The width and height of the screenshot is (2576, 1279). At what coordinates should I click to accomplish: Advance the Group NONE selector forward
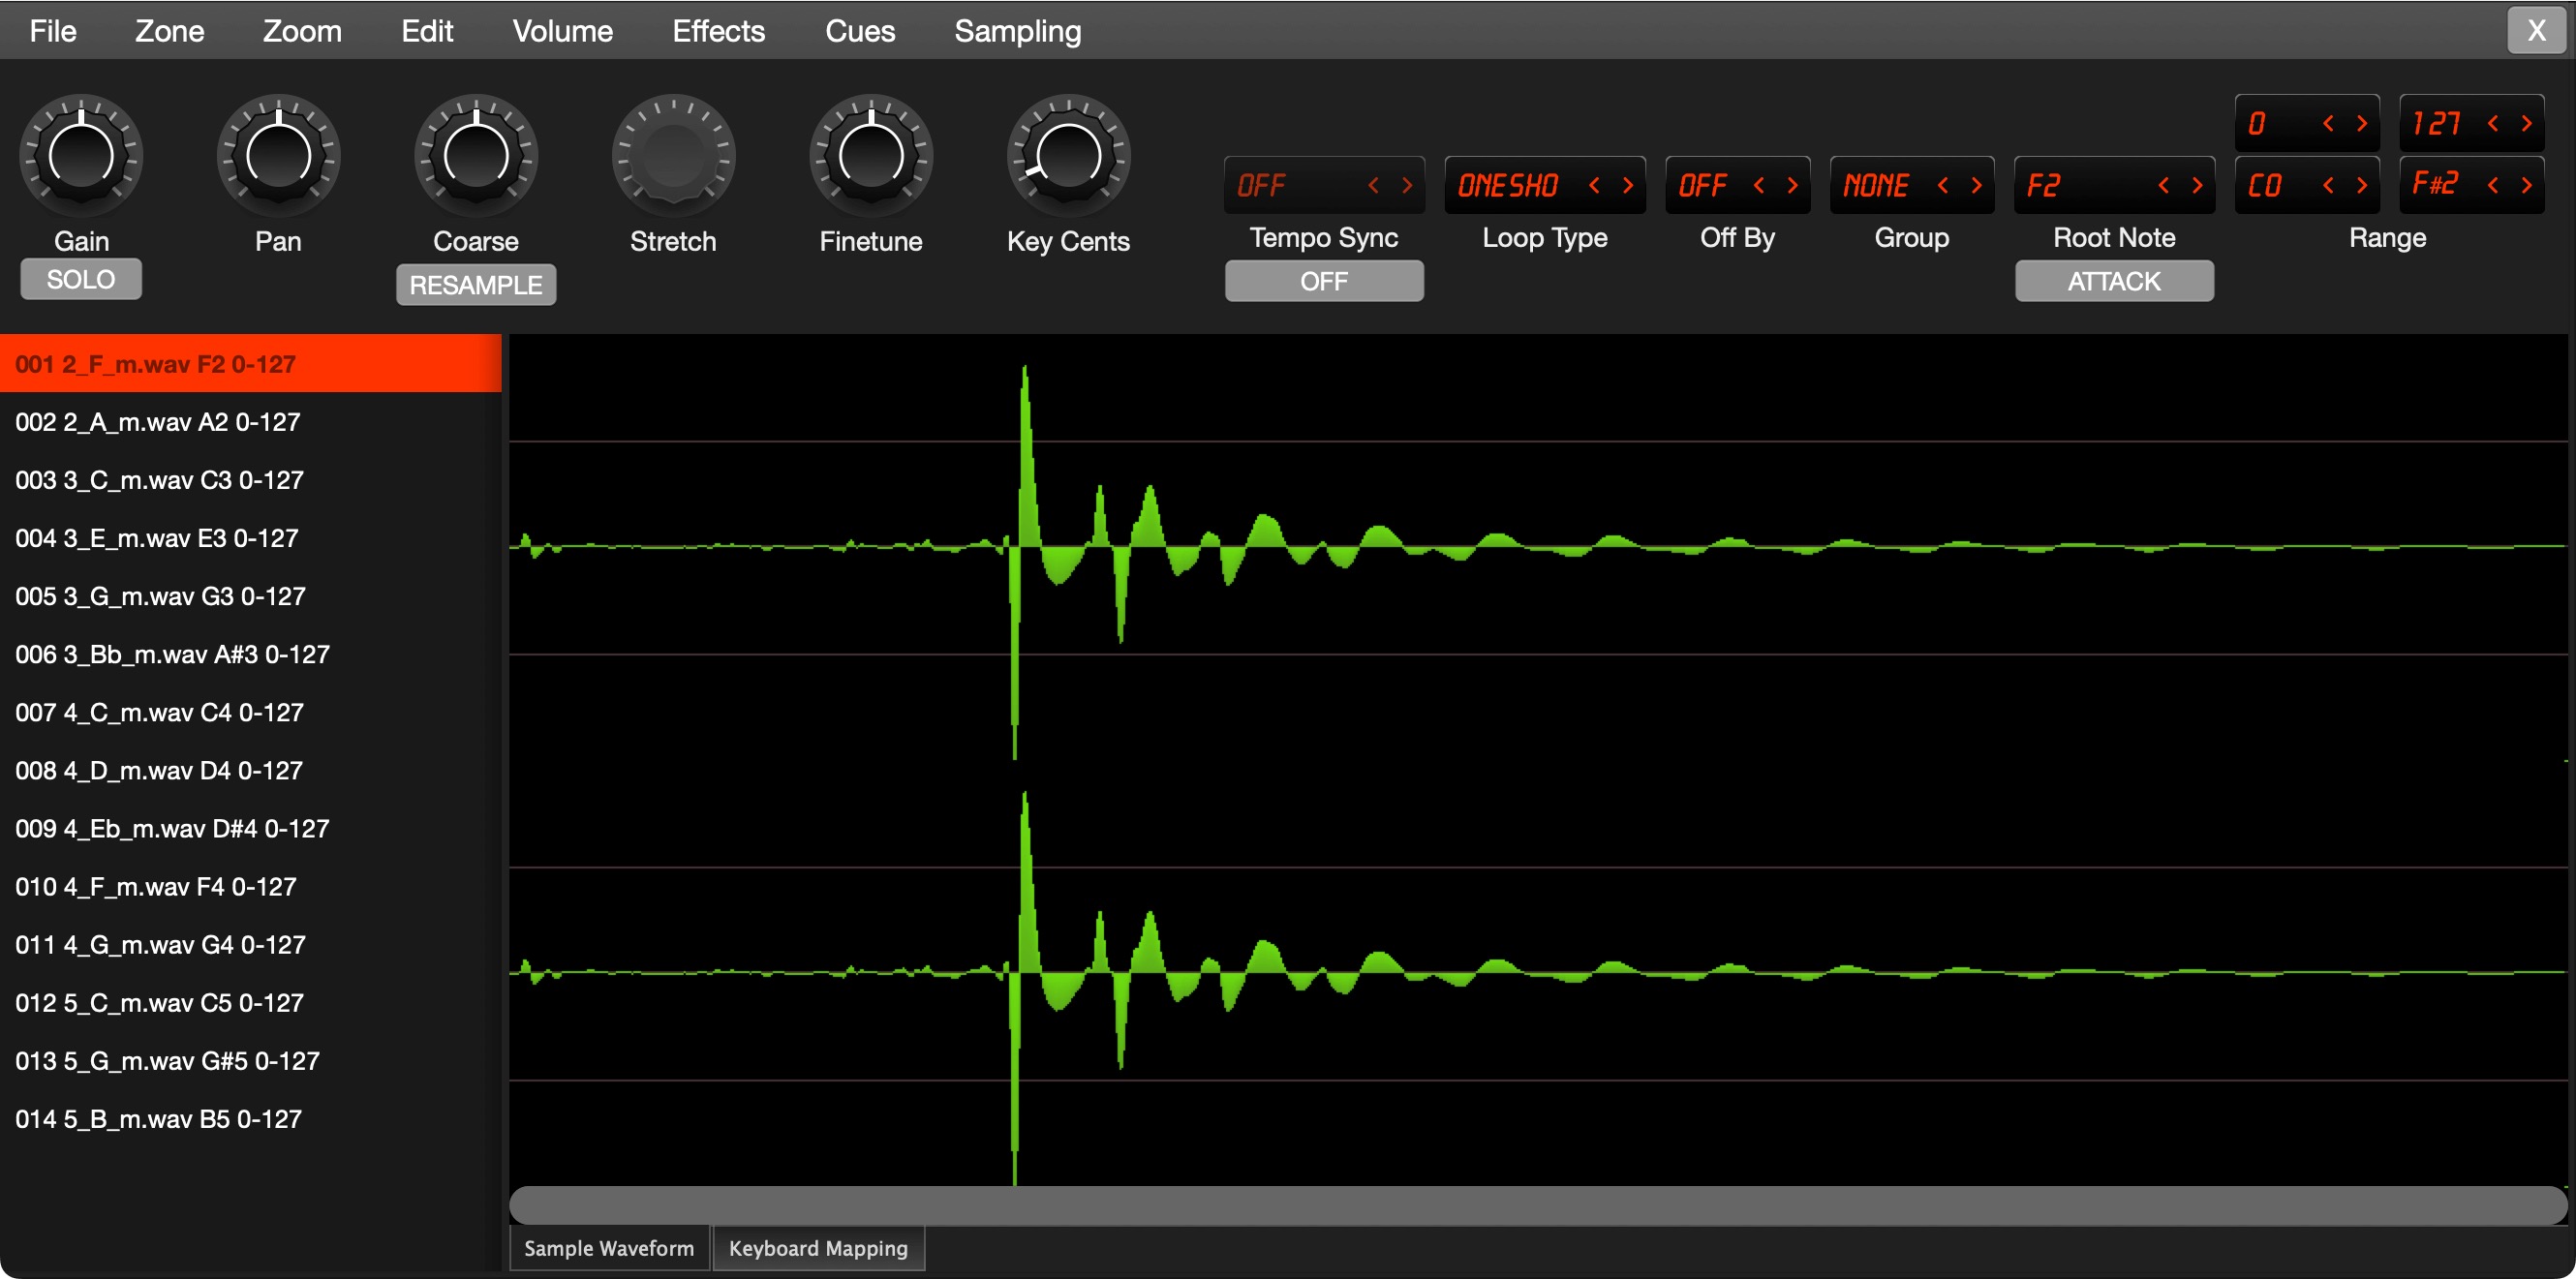click(1976, 185)
